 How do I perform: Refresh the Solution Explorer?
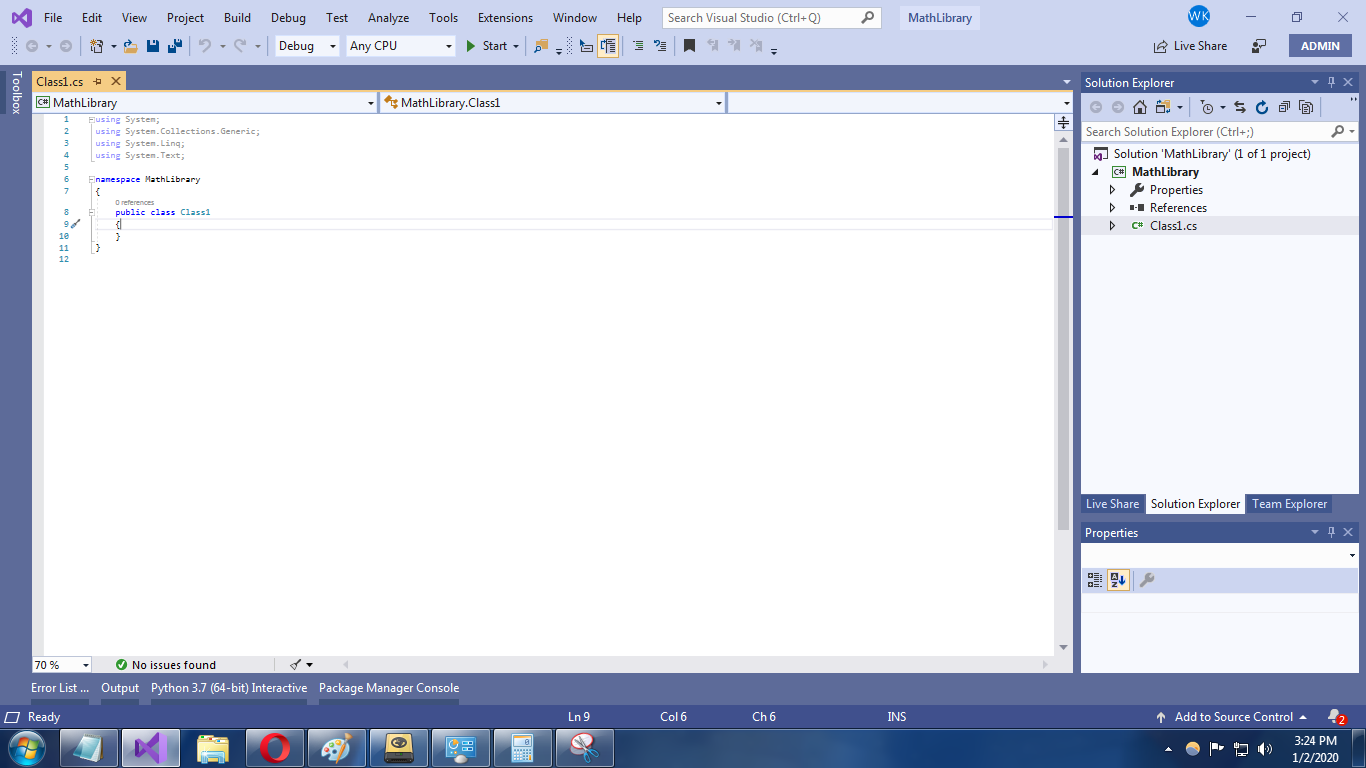[1262, 107]
